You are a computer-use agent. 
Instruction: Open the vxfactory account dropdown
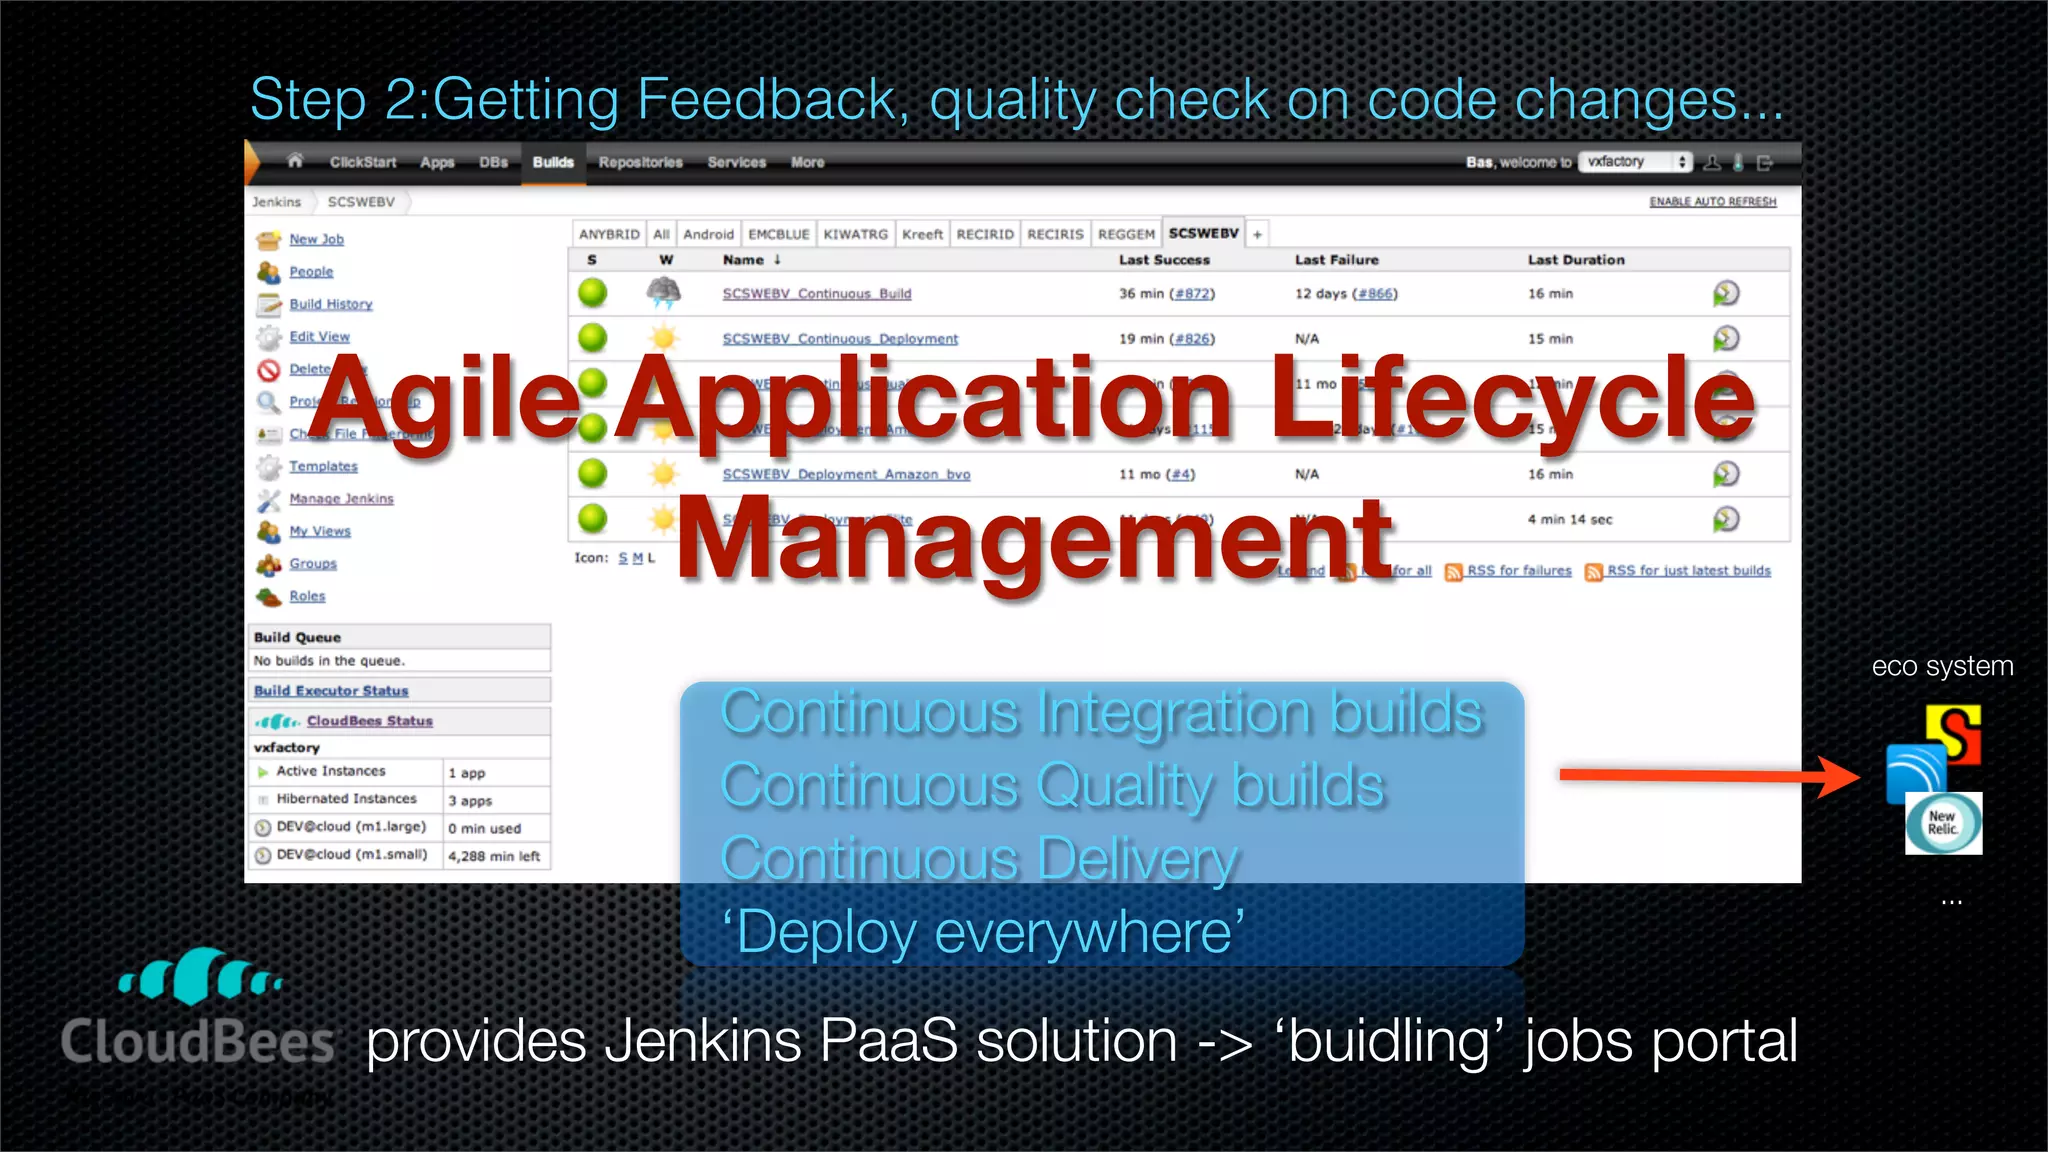(1635, 162)
